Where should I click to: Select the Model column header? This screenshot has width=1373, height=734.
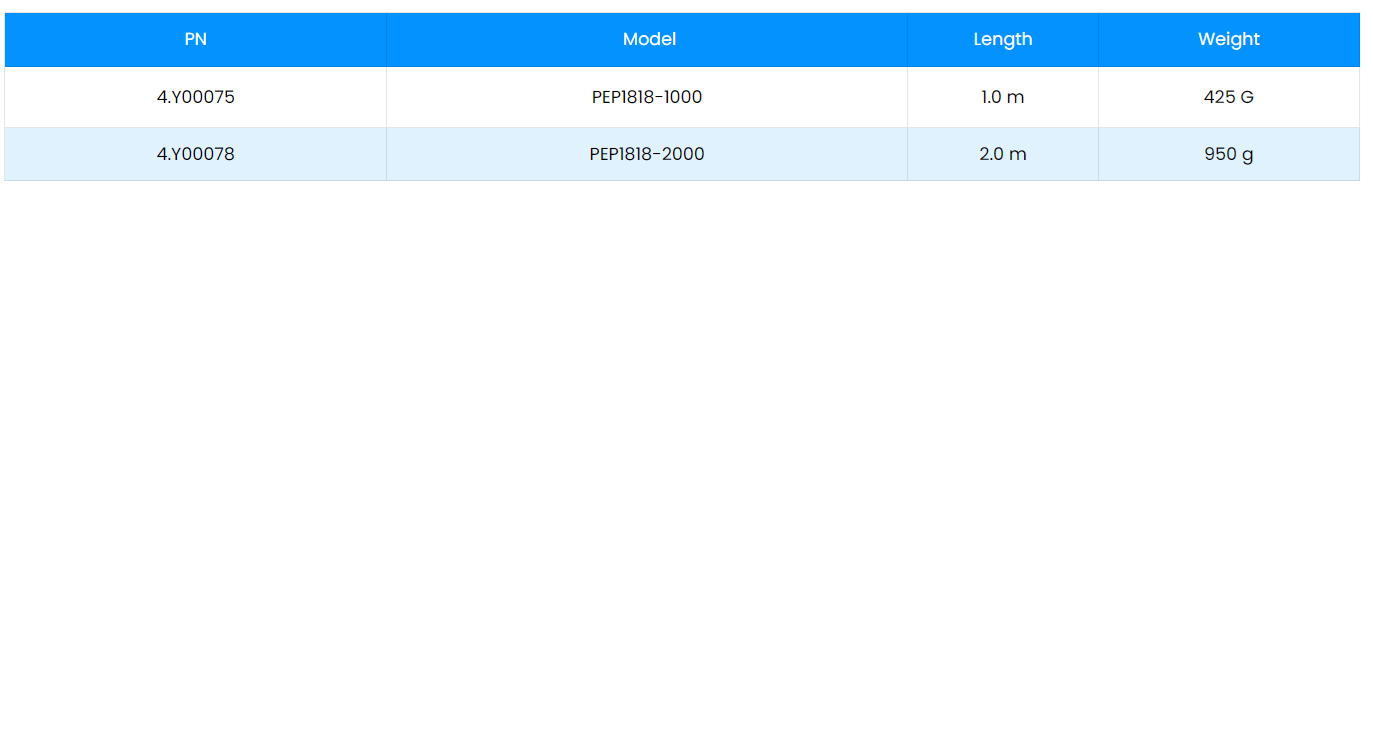point(649,39)
